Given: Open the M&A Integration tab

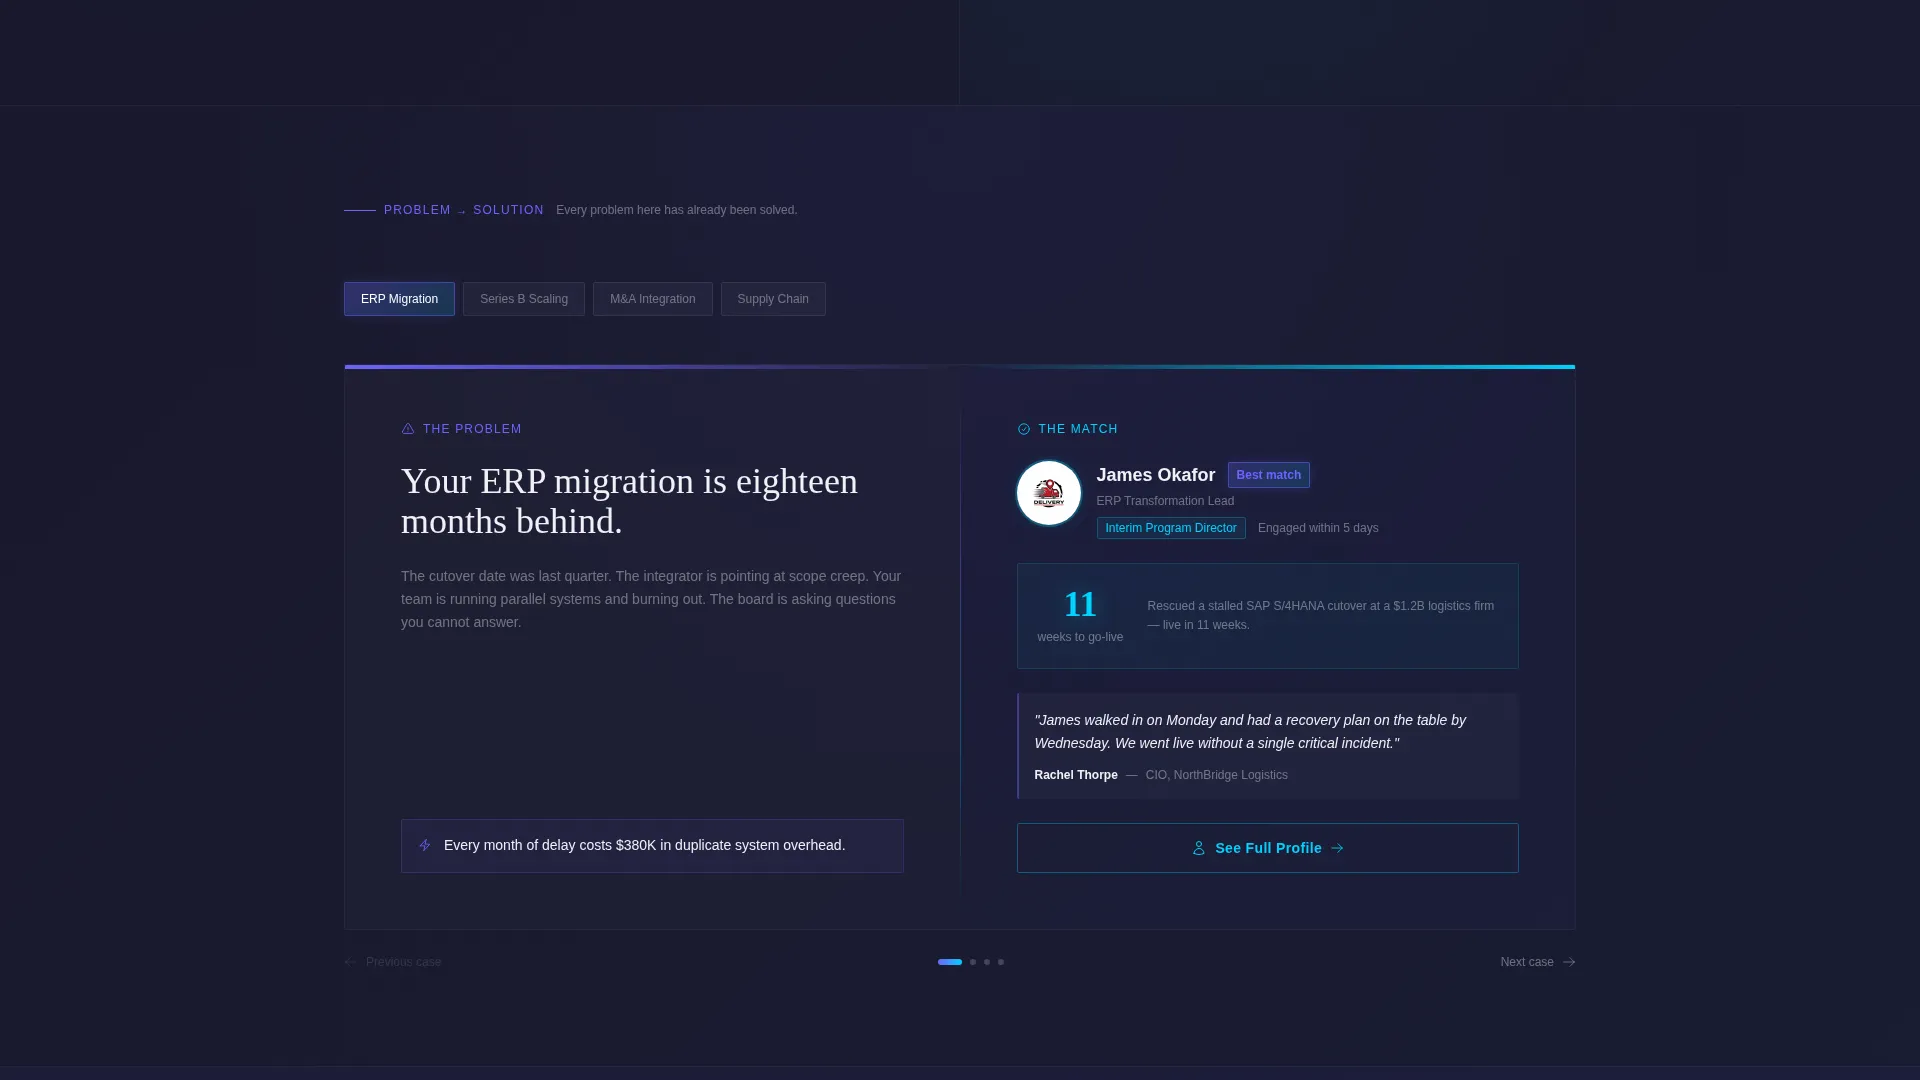Looking at the screenshot, I should pos(652,299).
